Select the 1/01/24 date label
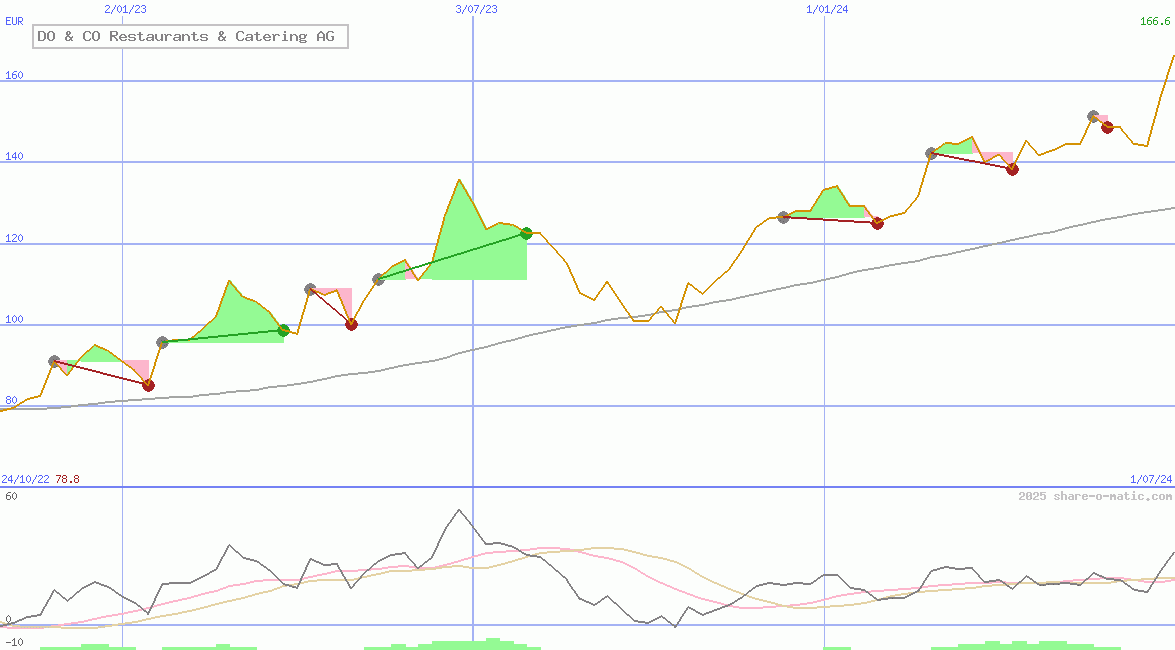 pos(827,9)
